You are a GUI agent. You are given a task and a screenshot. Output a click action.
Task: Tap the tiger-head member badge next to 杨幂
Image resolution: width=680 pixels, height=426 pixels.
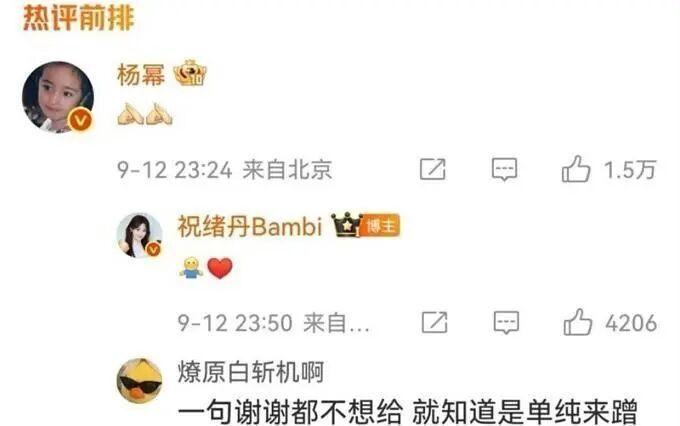[x=190, y=73]
